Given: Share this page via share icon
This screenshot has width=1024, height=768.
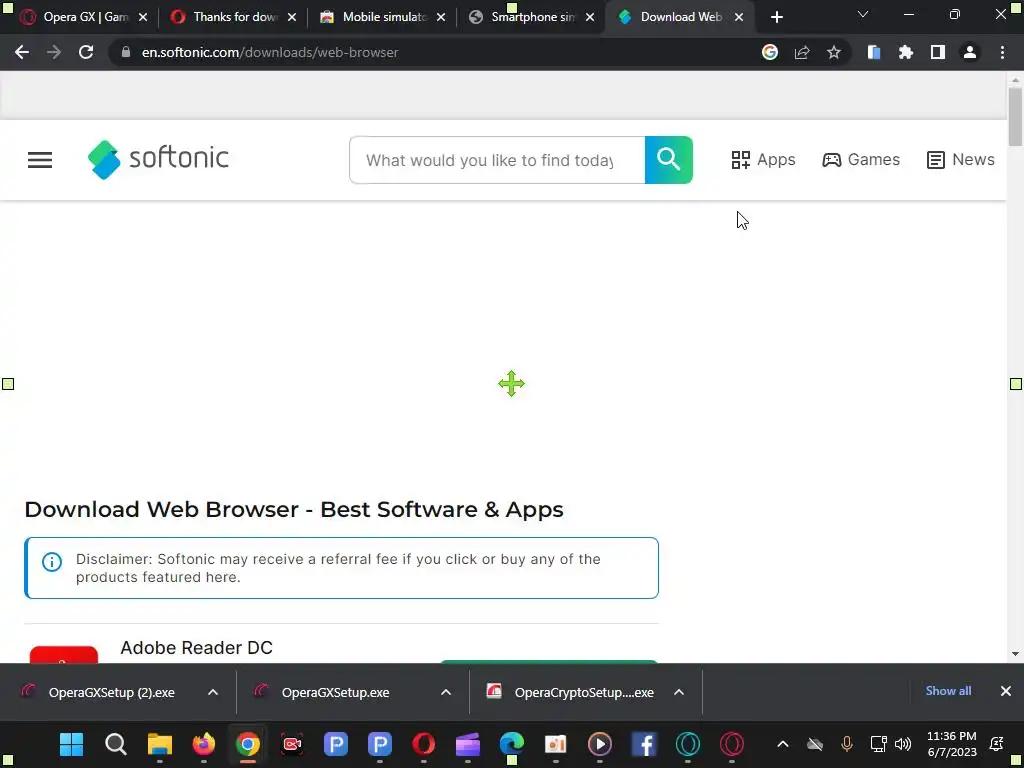Looking at the screenshot, I should click(x=802, y=52).
